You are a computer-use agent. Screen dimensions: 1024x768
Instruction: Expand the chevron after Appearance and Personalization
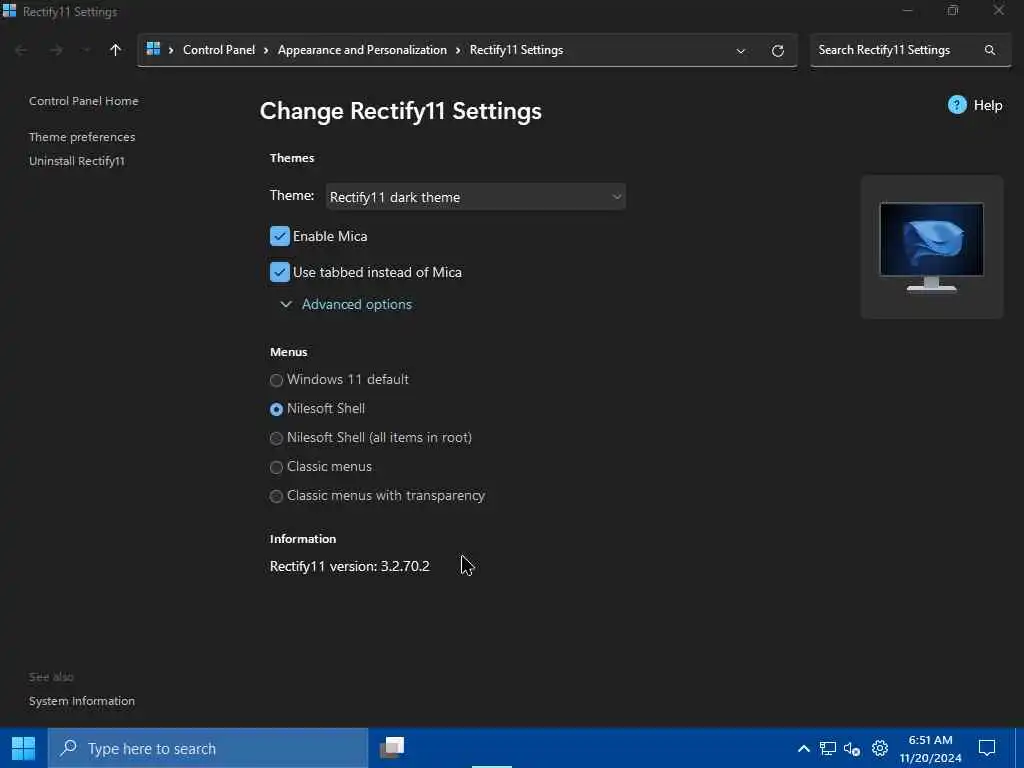coord(458,50)
